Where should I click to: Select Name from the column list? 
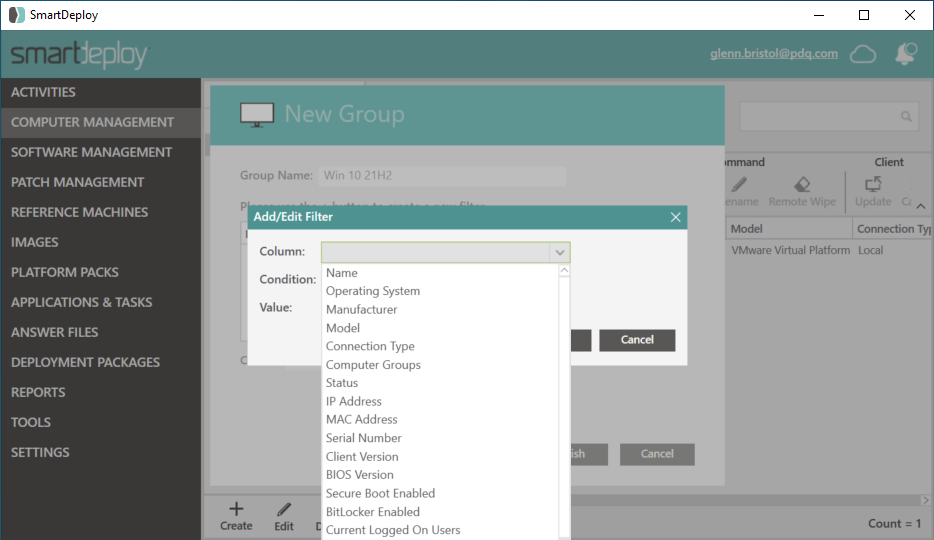pyautogui.click(x=342, y=273)
